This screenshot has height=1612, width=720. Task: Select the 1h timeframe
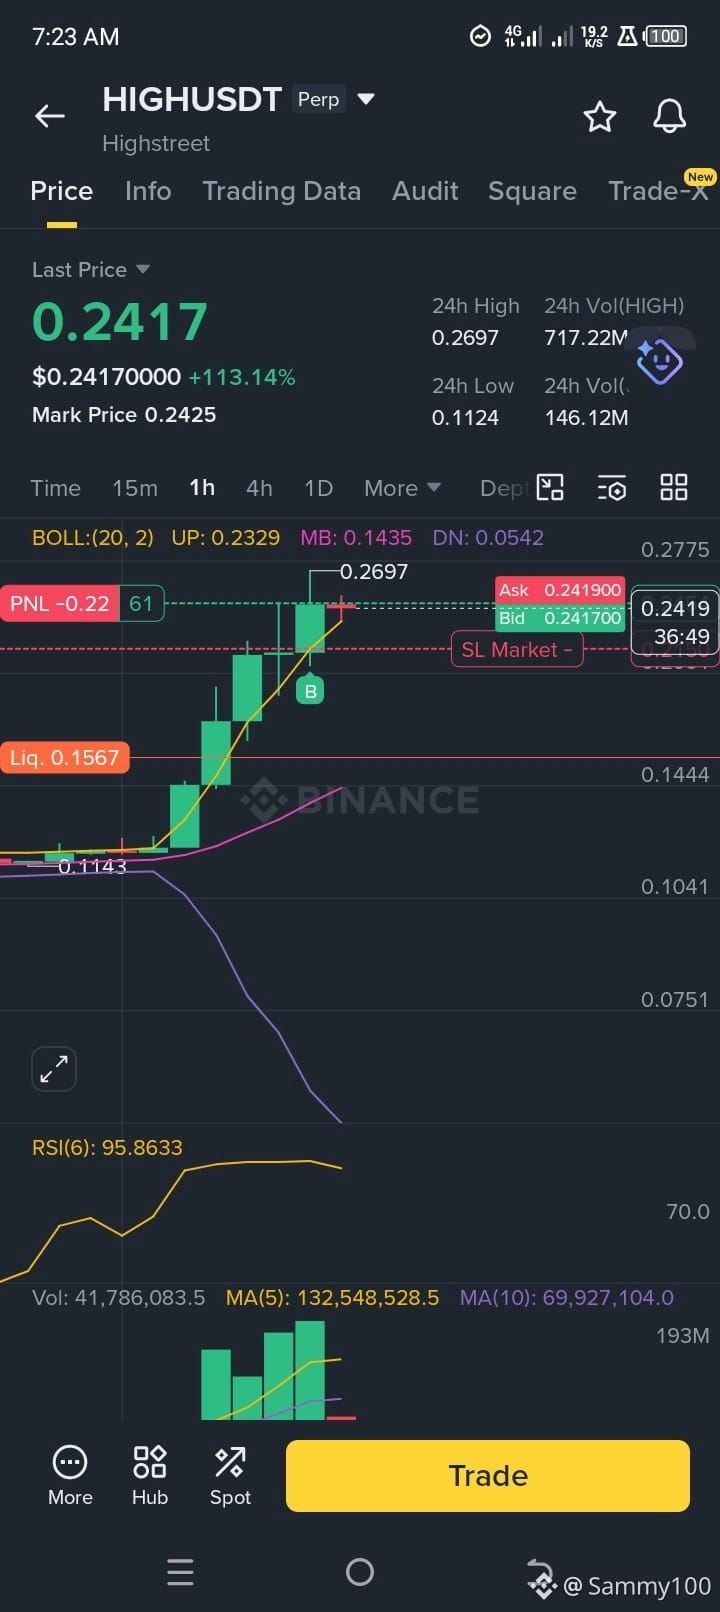[x=202, y=488]
